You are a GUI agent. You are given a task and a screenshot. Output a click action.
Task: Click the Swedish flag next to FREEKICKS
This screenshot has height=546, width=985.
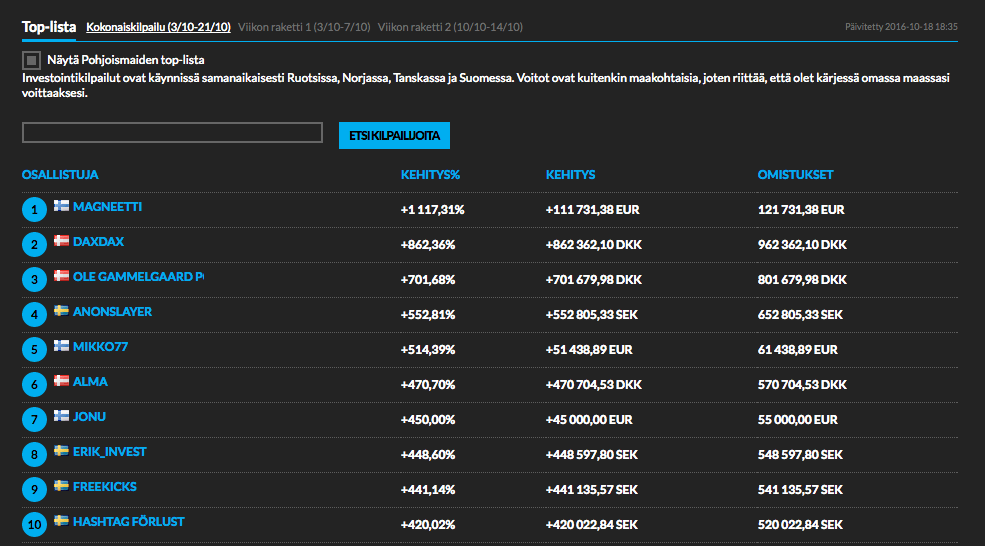62,486
